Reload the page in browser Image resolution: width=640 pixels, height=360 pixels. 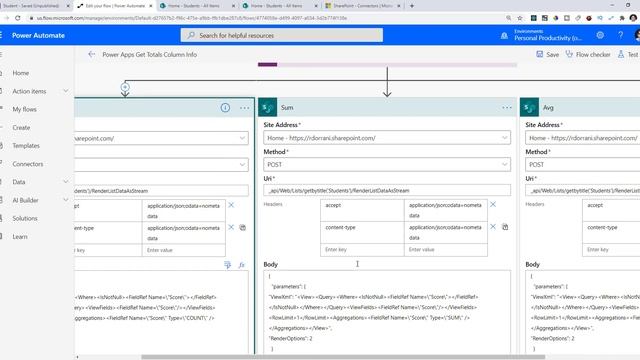(18, 18)
